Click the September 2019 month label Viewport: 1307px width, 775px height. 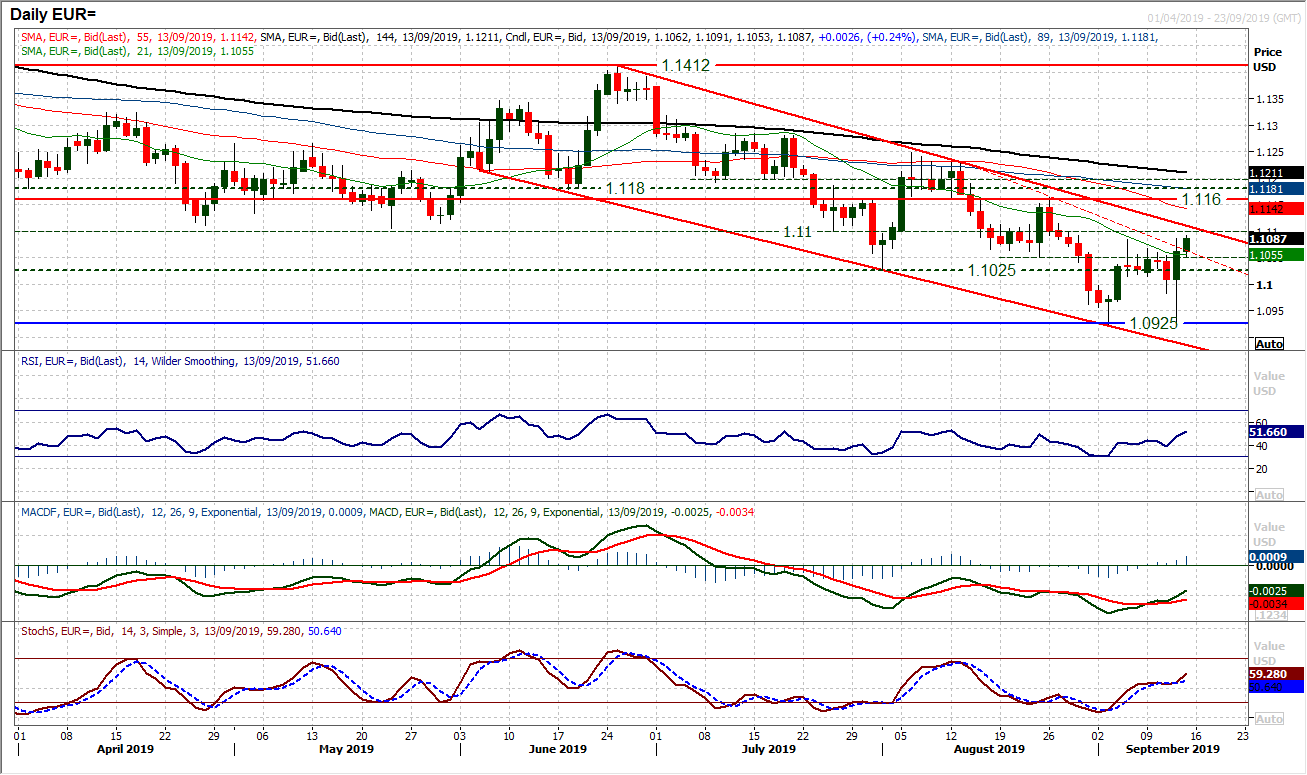click(1171, 748)
